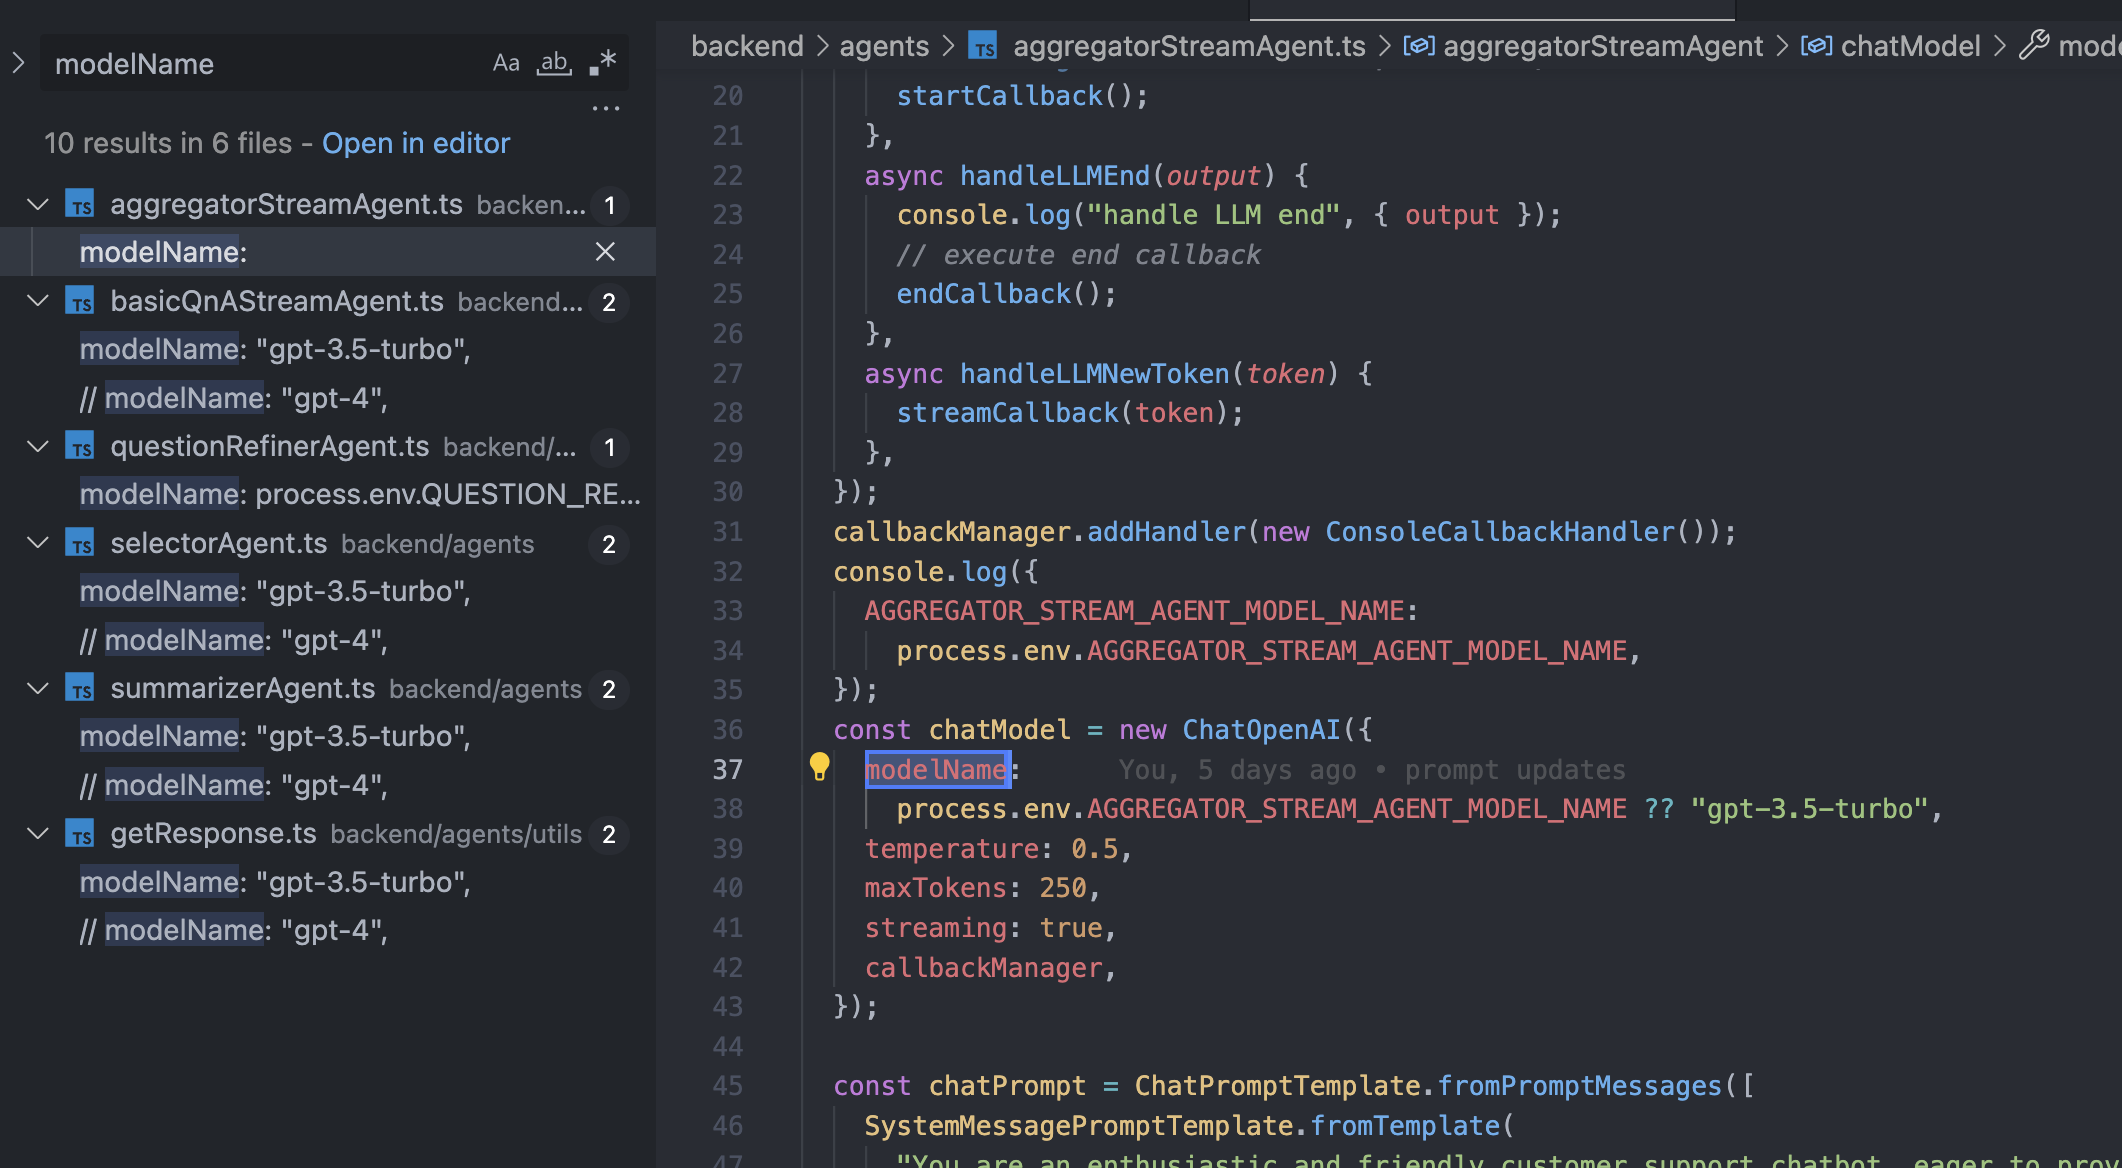Toggle Use Regular Expression in search
Image resolution: width=2122 pixels, height=1168 pixels.
[601, 63]
